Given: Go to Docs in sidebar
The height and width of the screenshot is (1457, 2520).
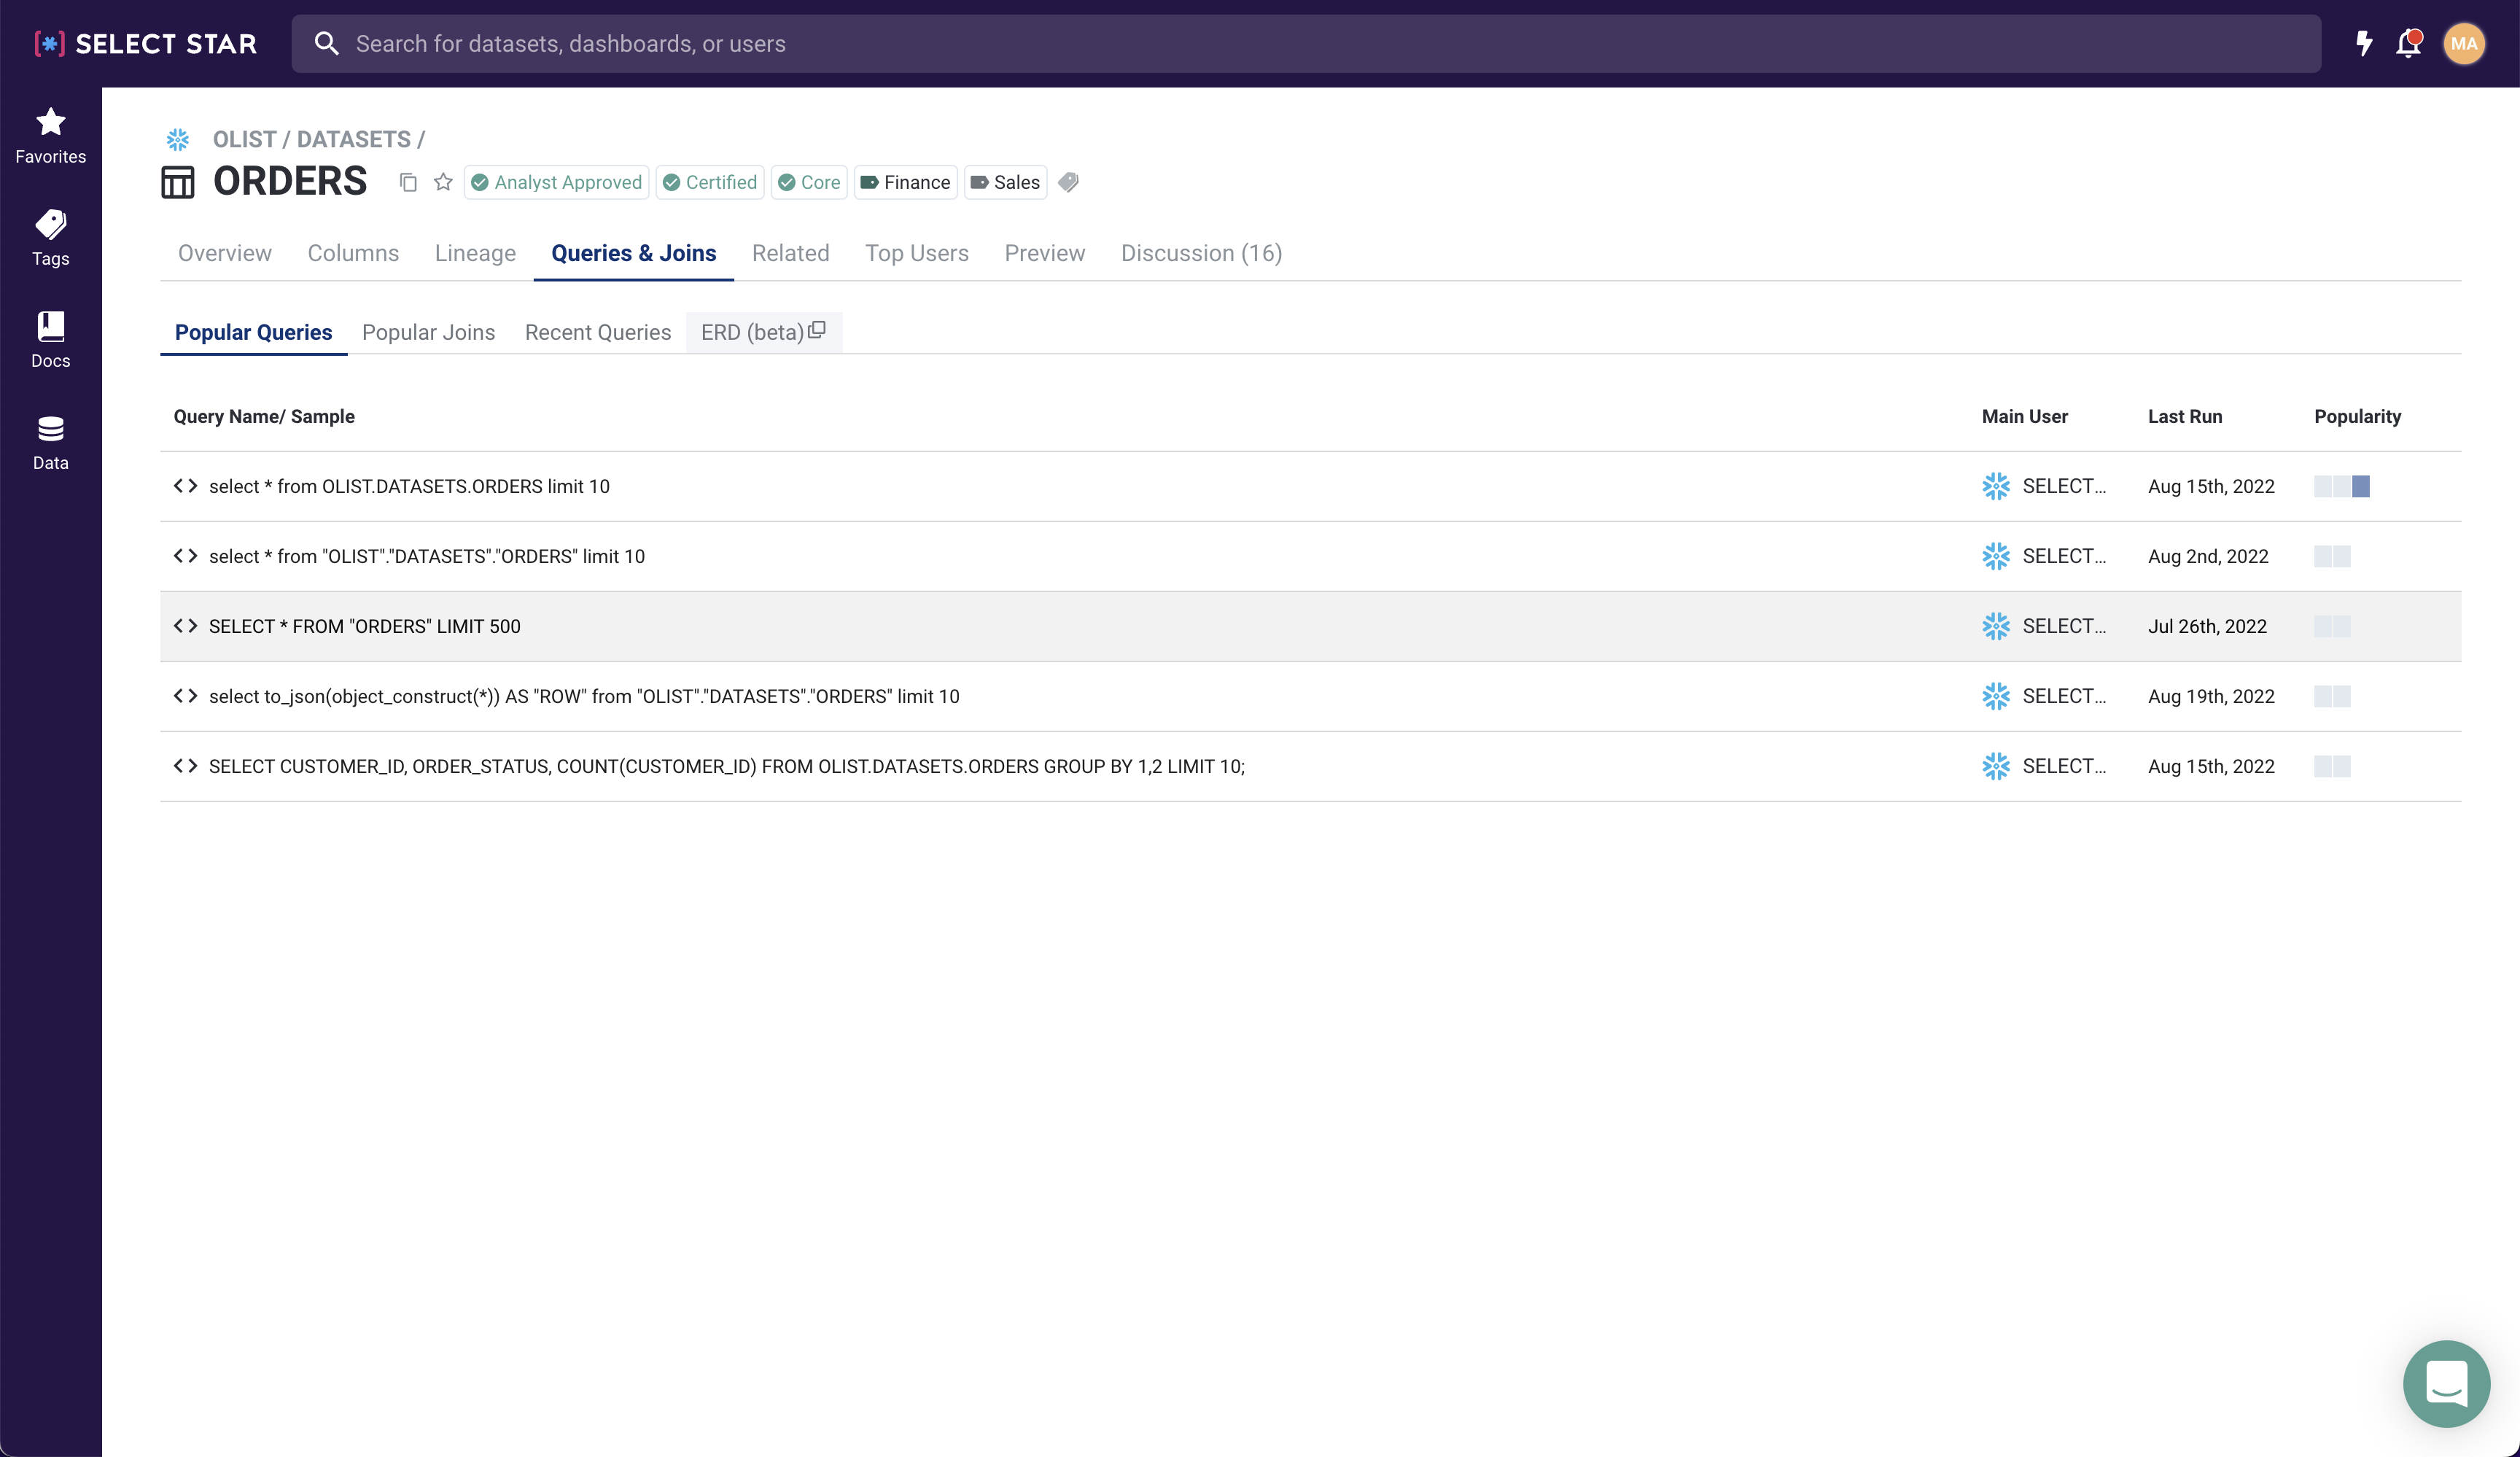Looking at the screenshot, I should click(x=50, y=340).
